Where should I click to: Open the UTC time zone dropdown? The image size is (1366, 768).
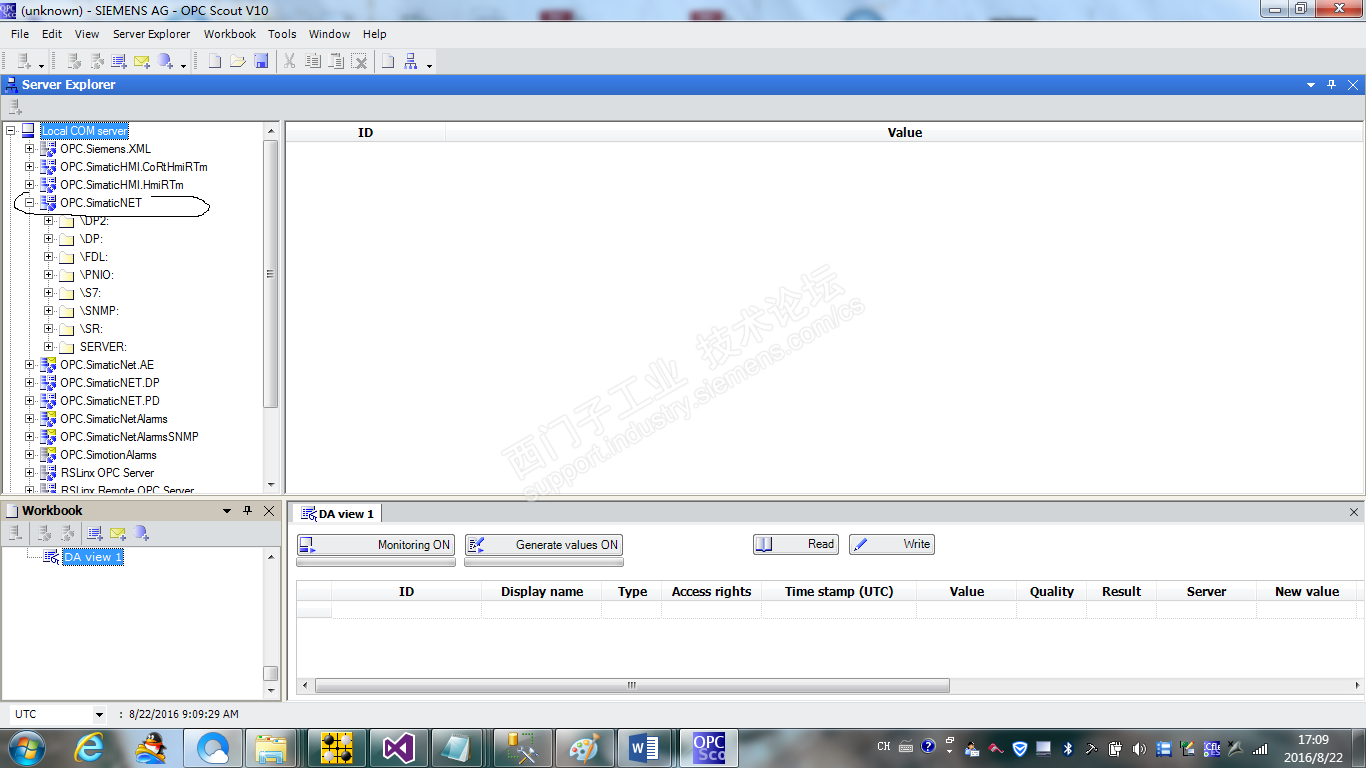[99, 715]
